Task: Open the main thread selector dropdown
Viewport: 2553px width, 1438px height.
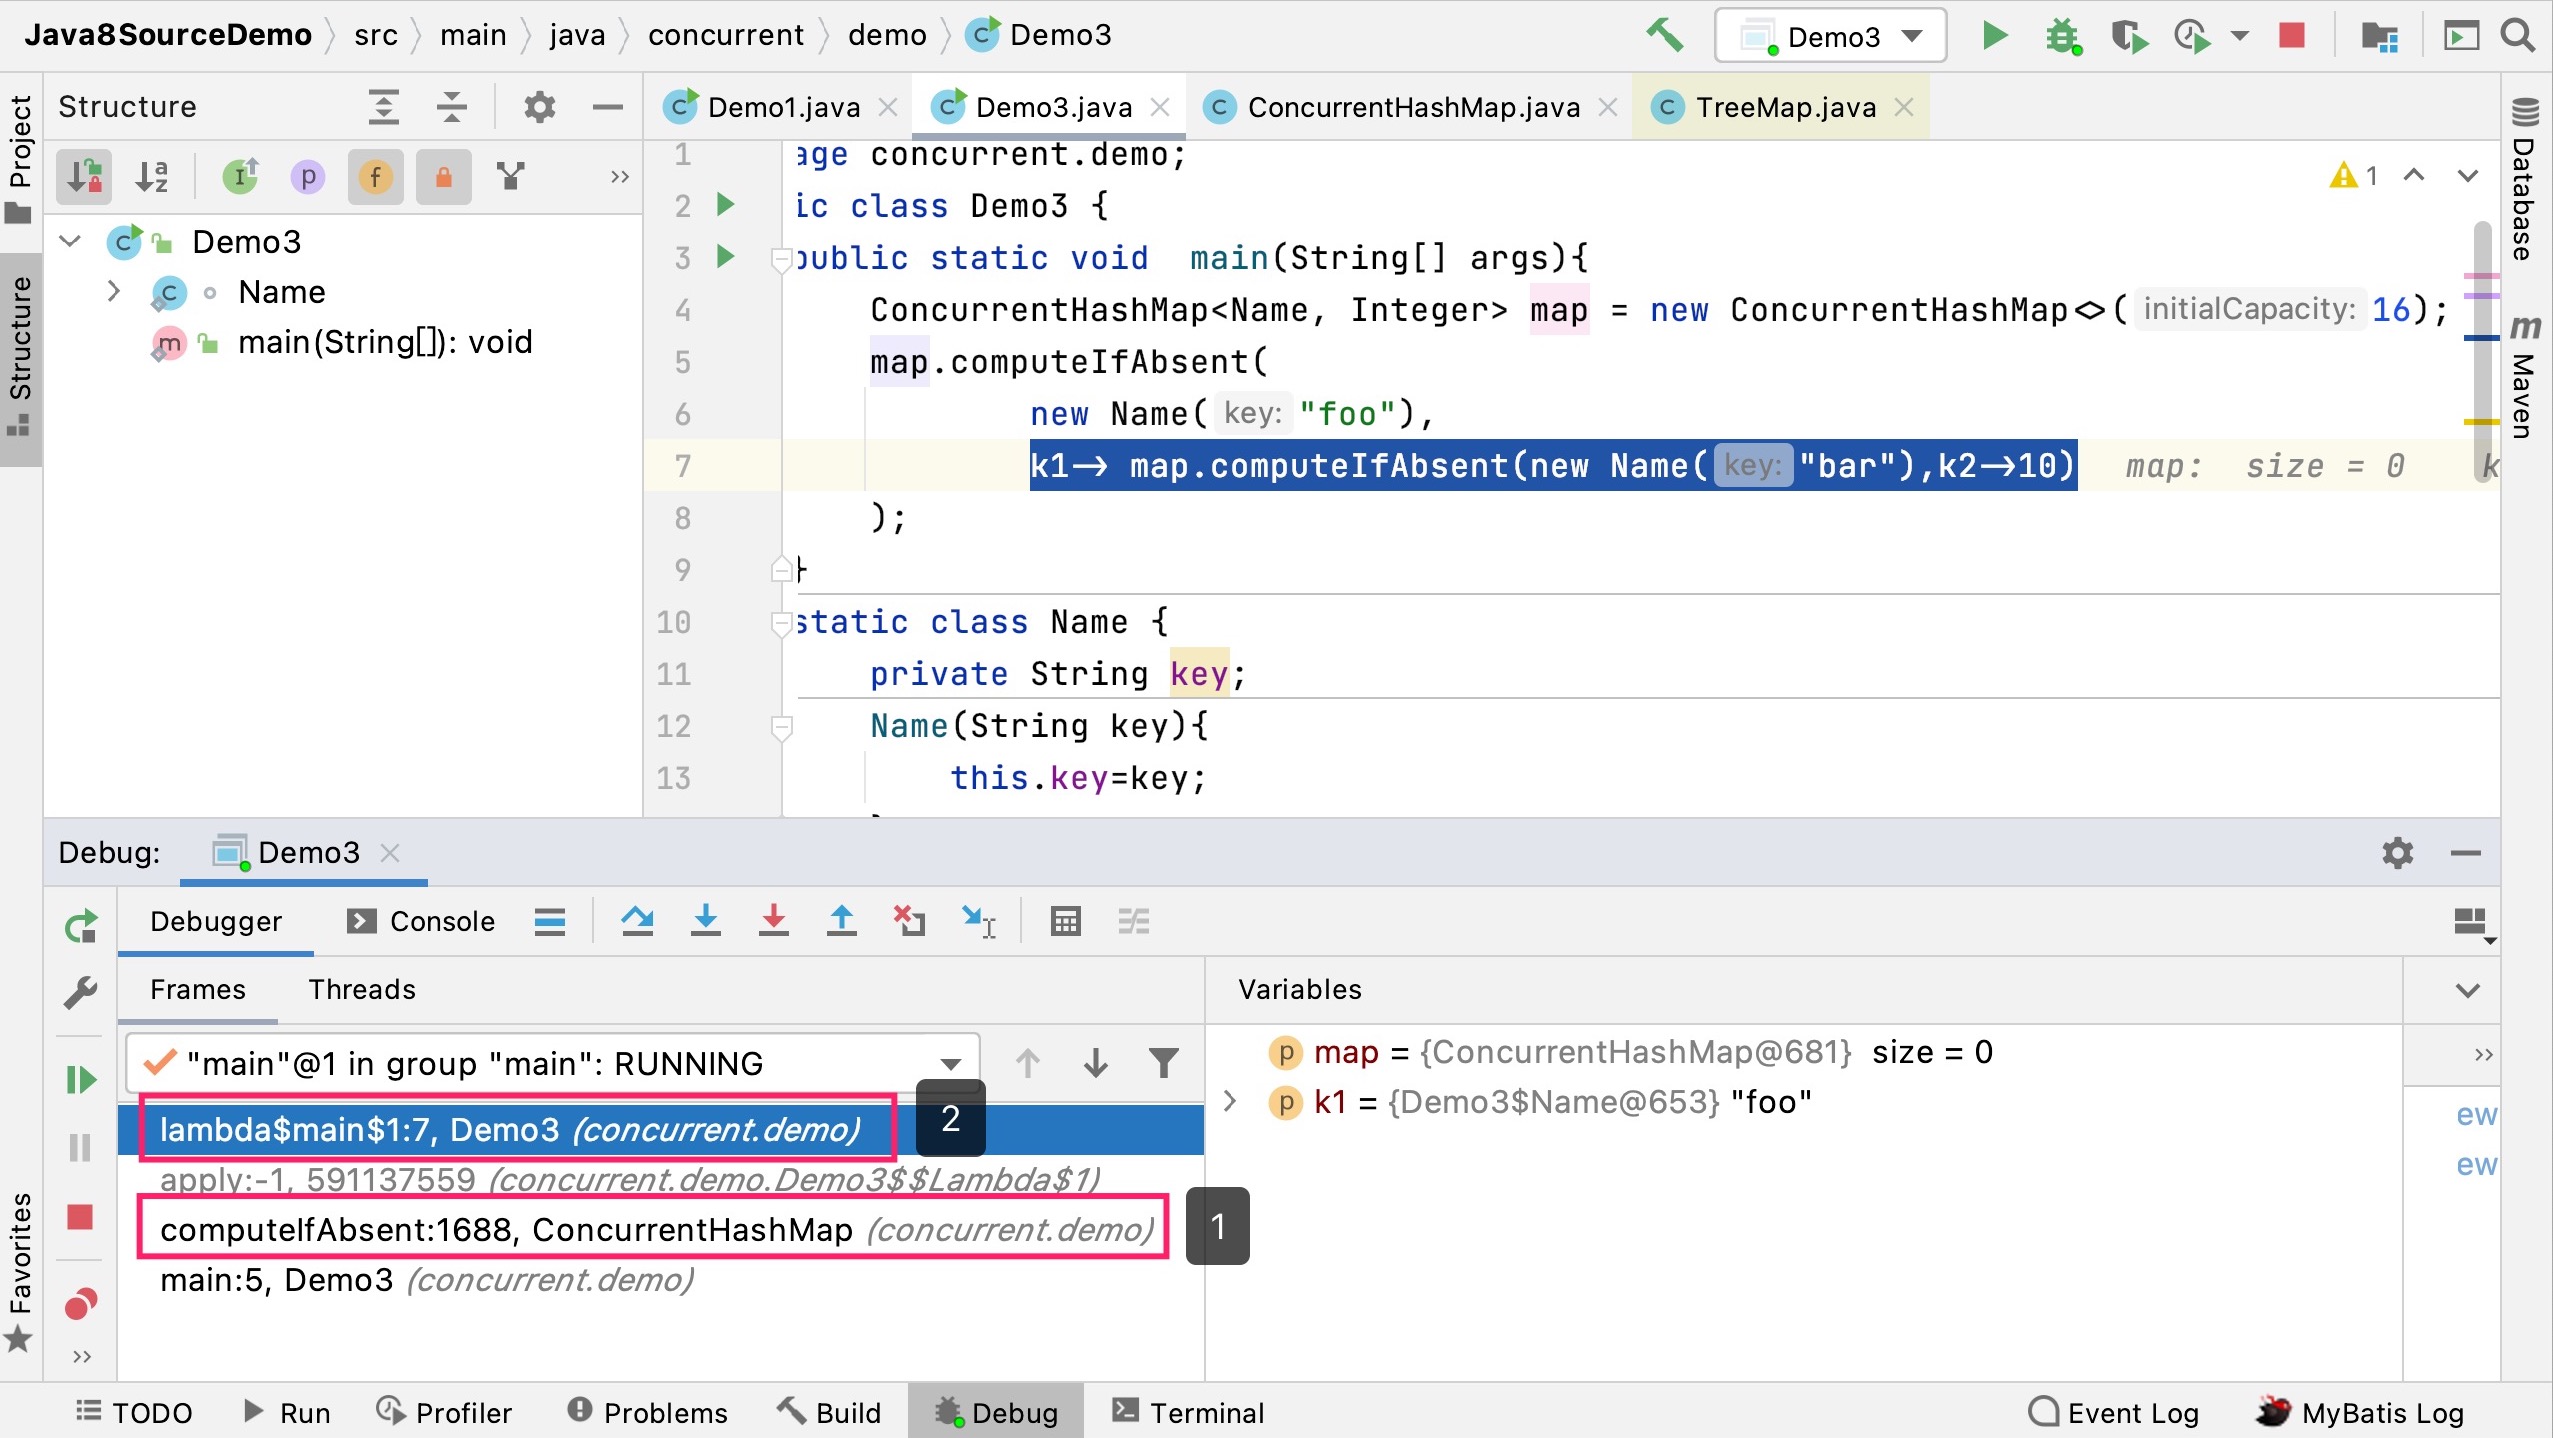Action: (x=950, y=1063)
